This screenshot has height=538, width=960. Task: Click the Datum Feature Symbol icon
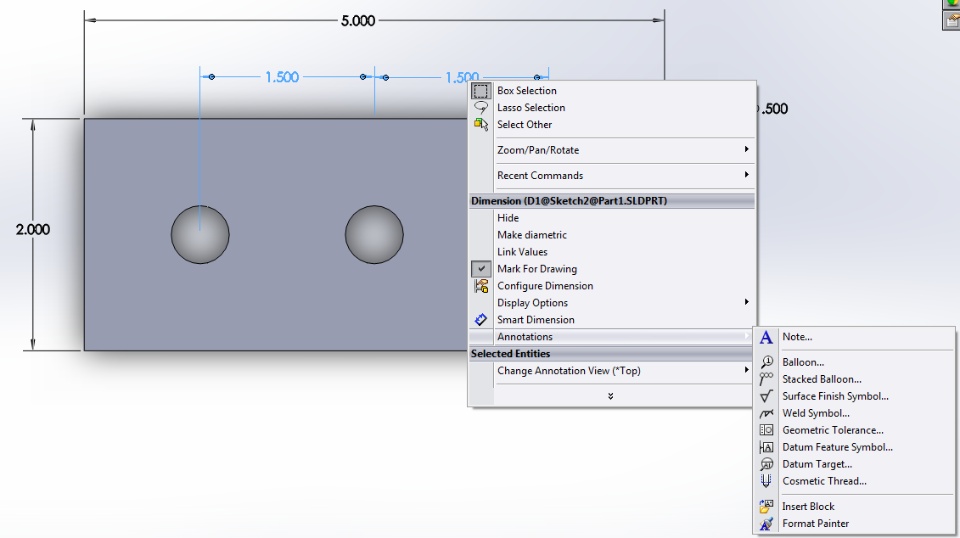tap(766, 447)
